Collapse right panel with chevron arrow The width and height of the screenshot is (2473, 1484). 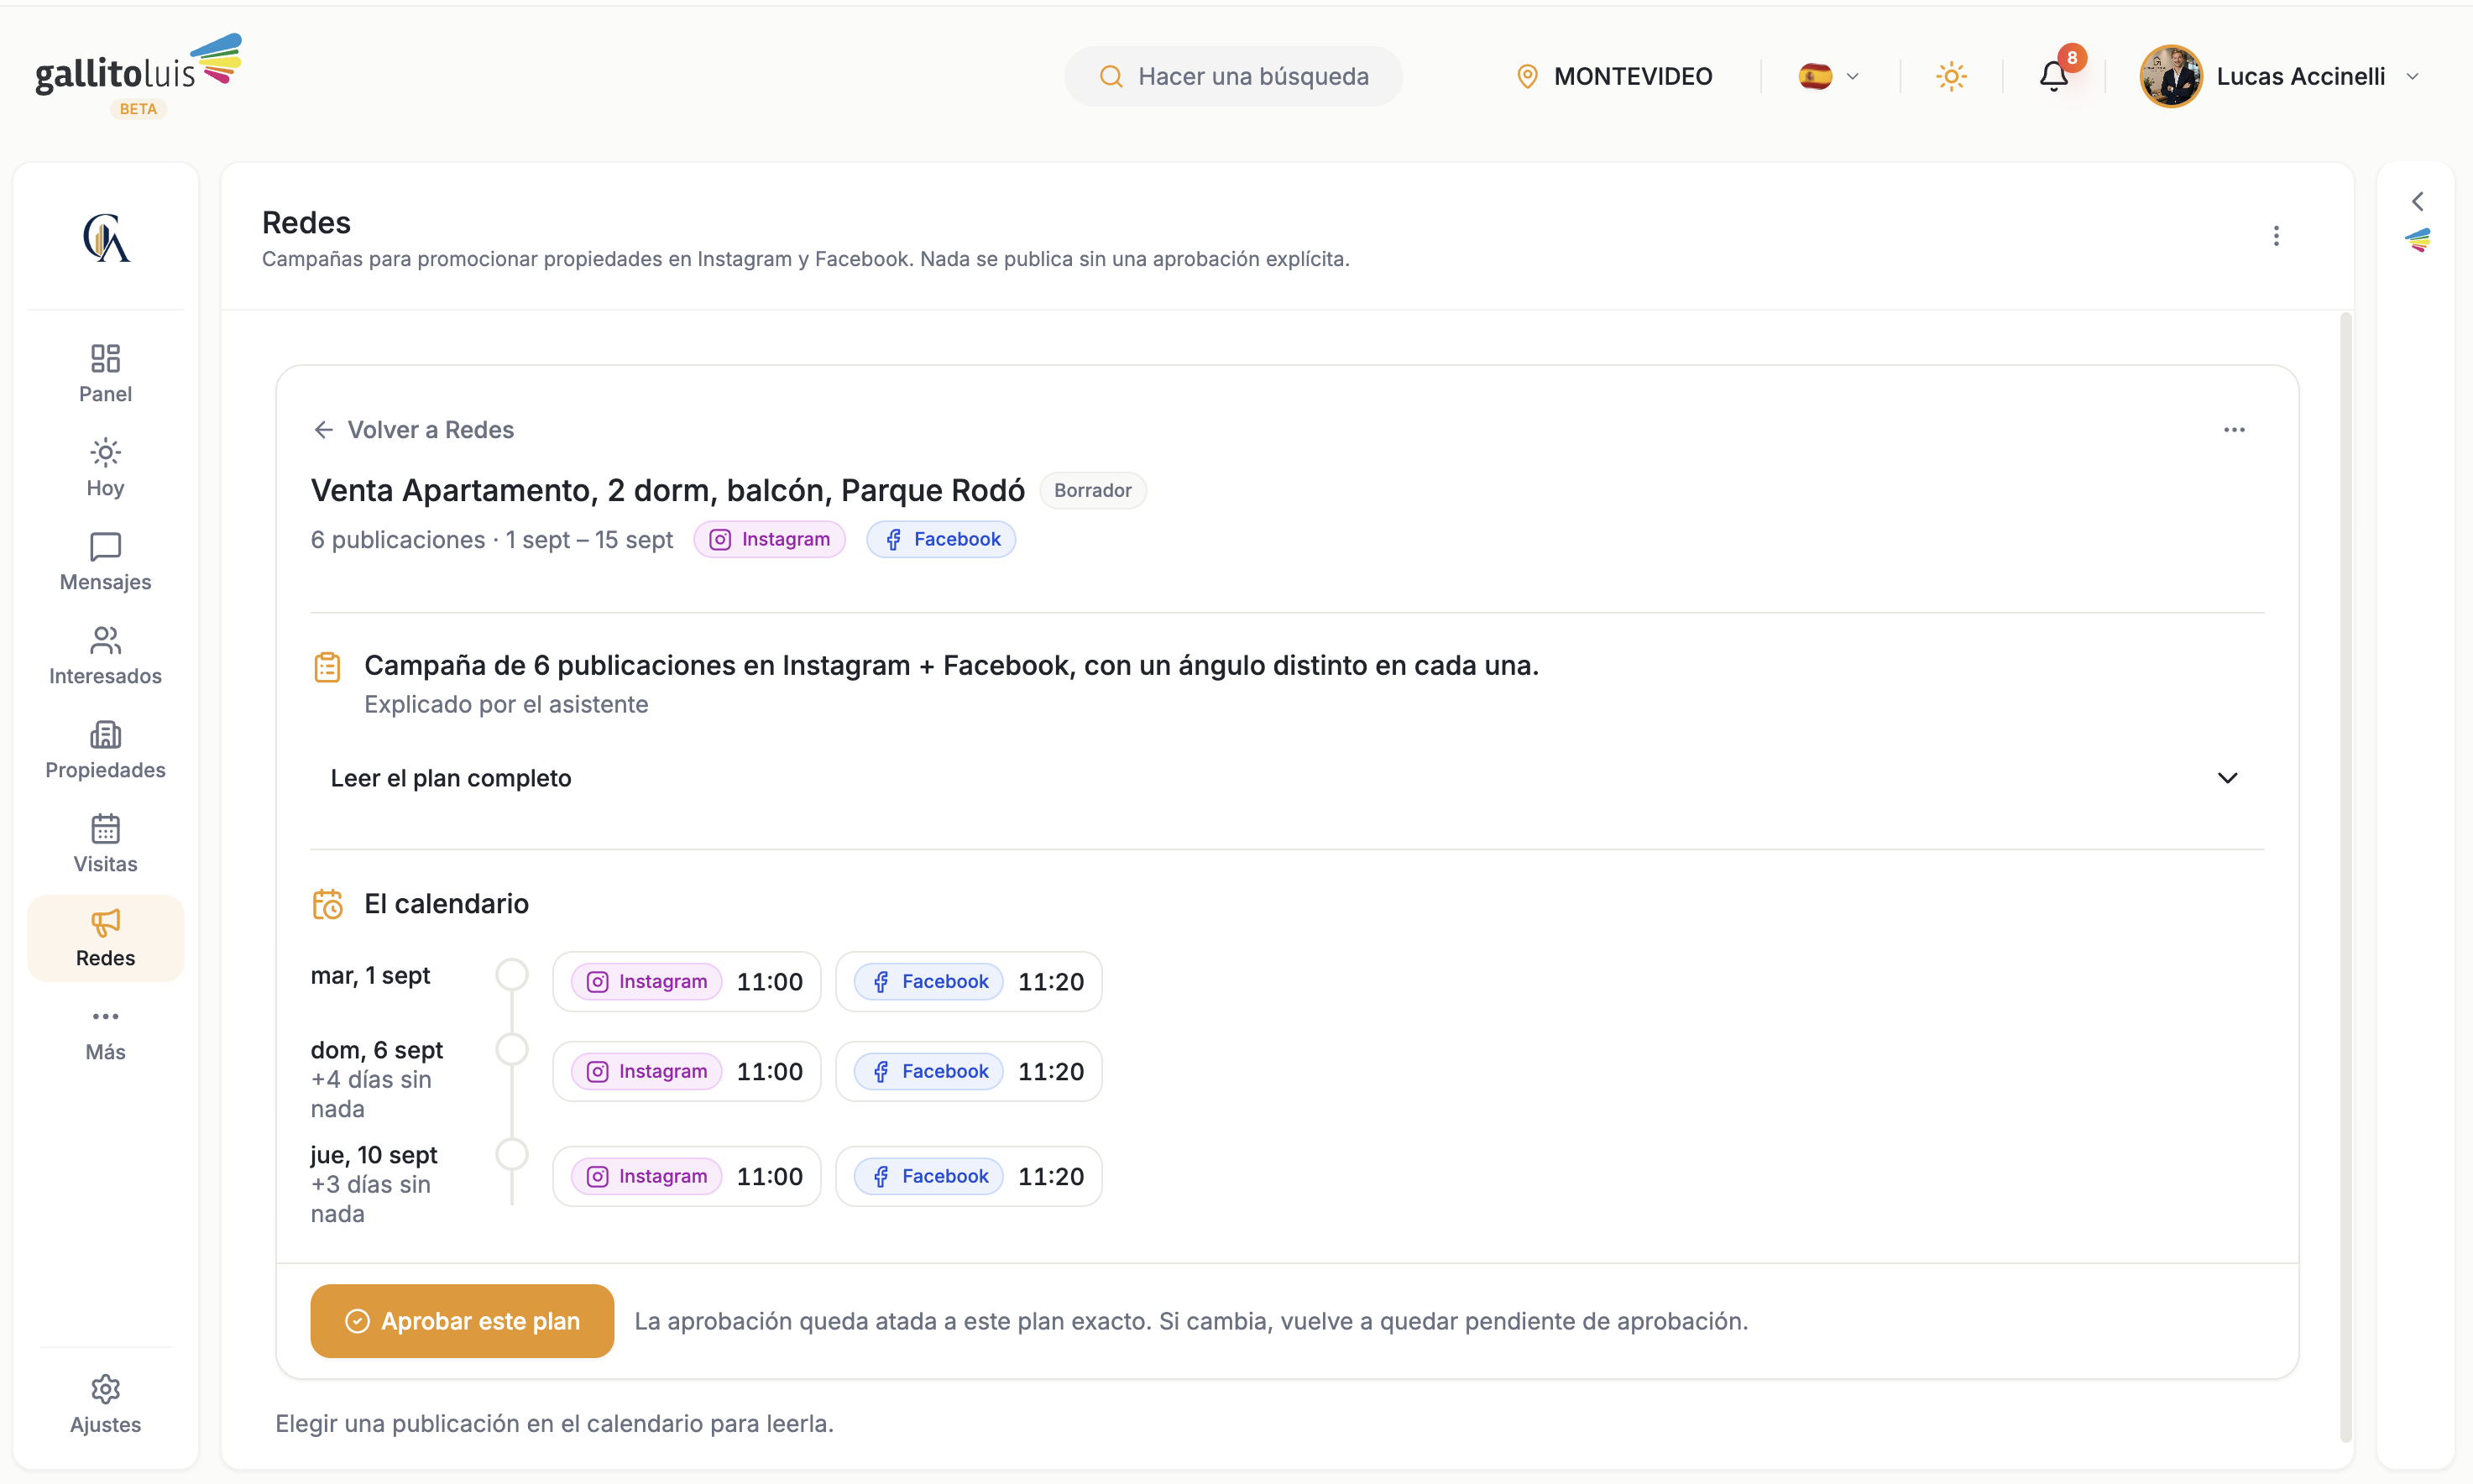(2416, 201)
